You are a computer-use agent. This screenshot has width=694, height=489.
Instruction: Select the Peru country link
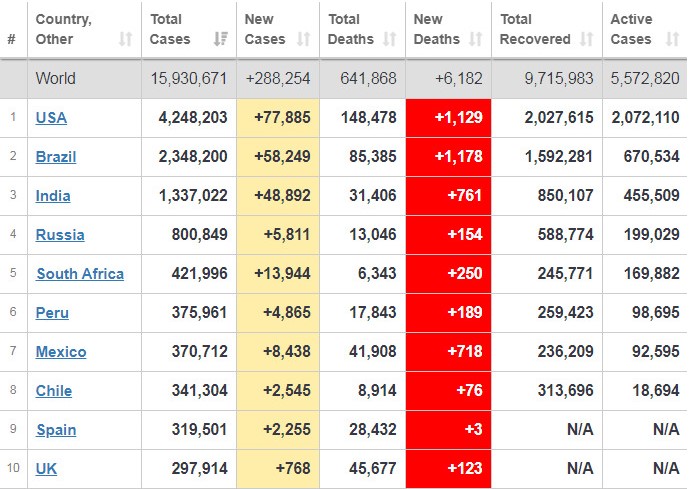point(52,313)
